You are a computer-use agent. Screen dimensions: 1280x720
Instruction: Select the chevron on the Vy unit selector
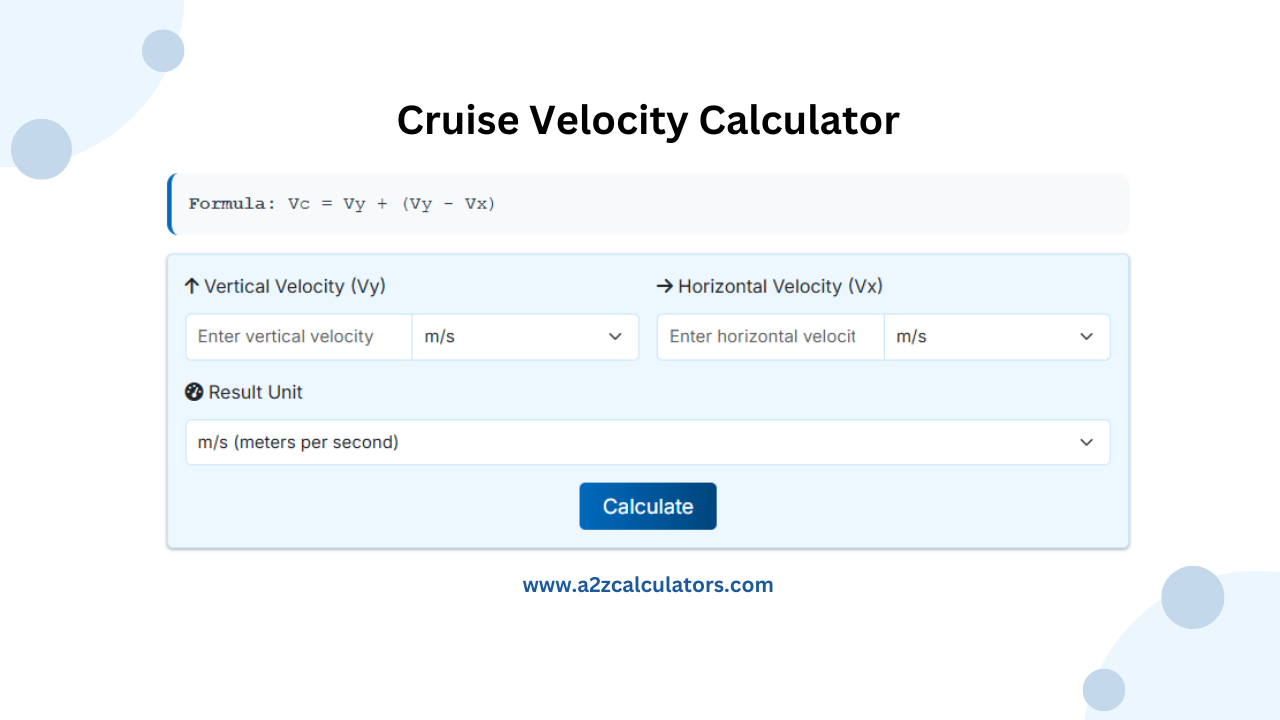point(615,337)
